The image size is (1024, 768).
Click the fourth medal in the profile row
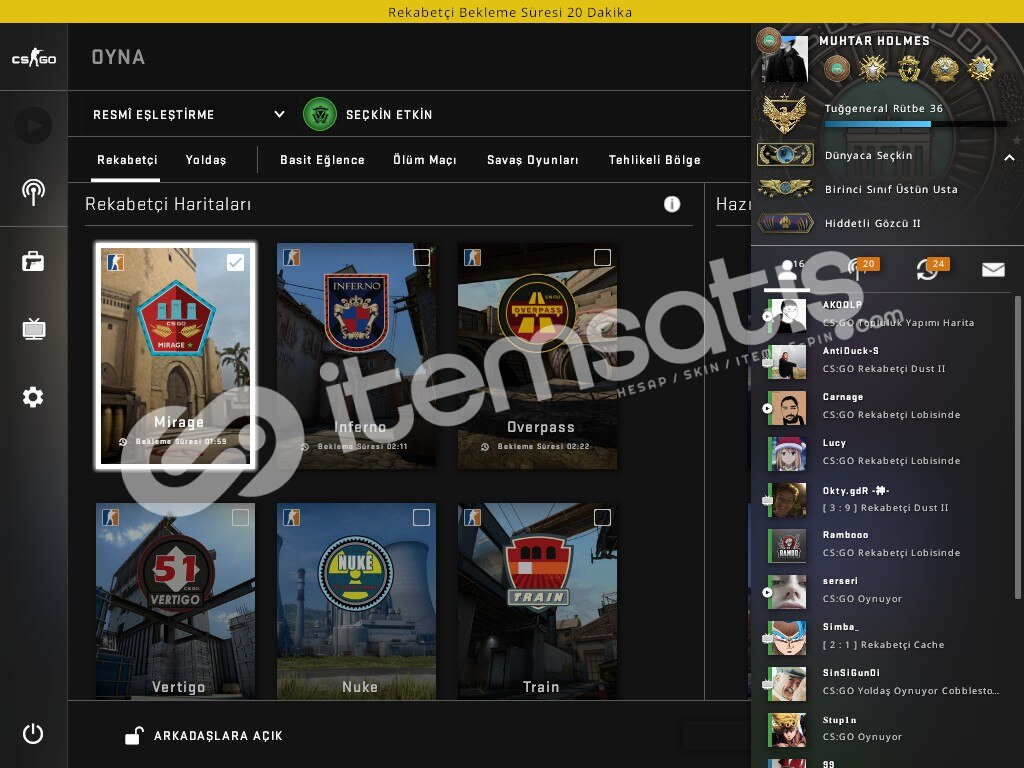point(944,69)
